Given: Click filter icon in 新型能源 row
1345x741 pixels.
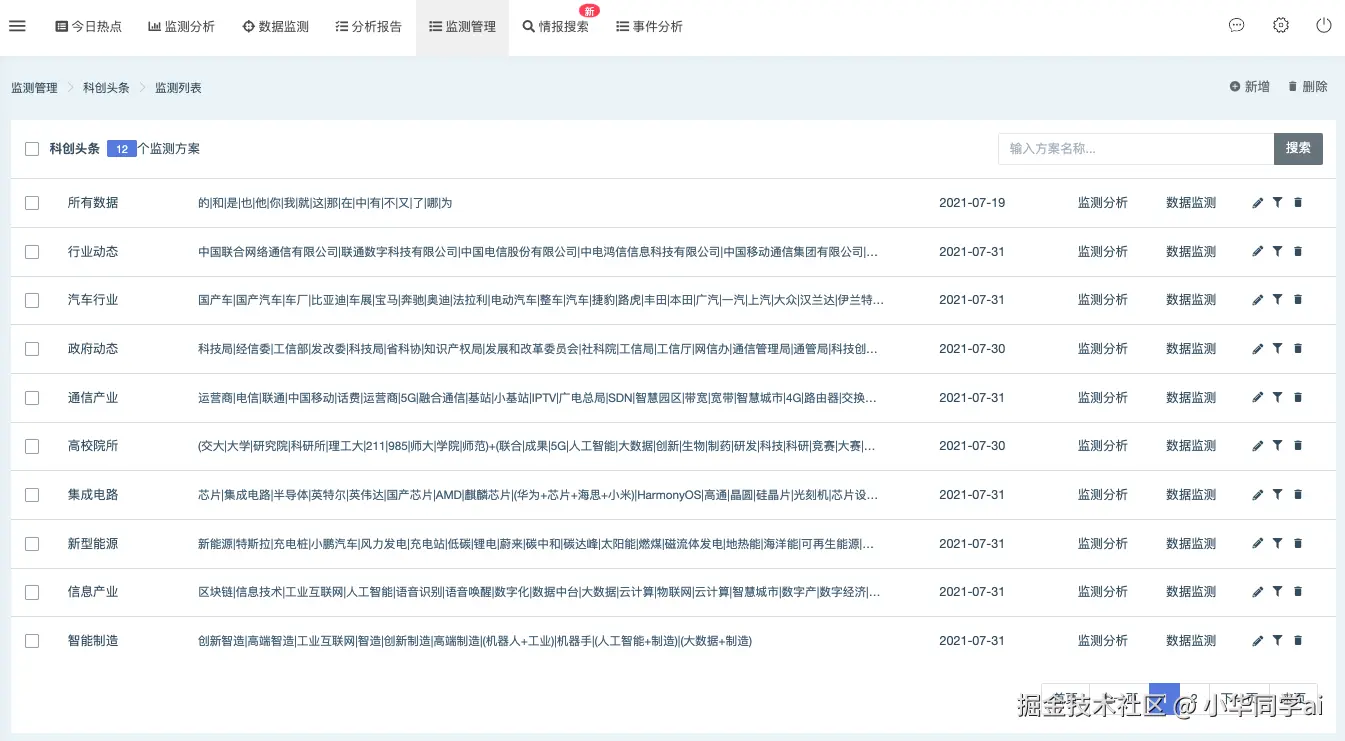Looking at the screenshot, I should [x=1278, y=544].
